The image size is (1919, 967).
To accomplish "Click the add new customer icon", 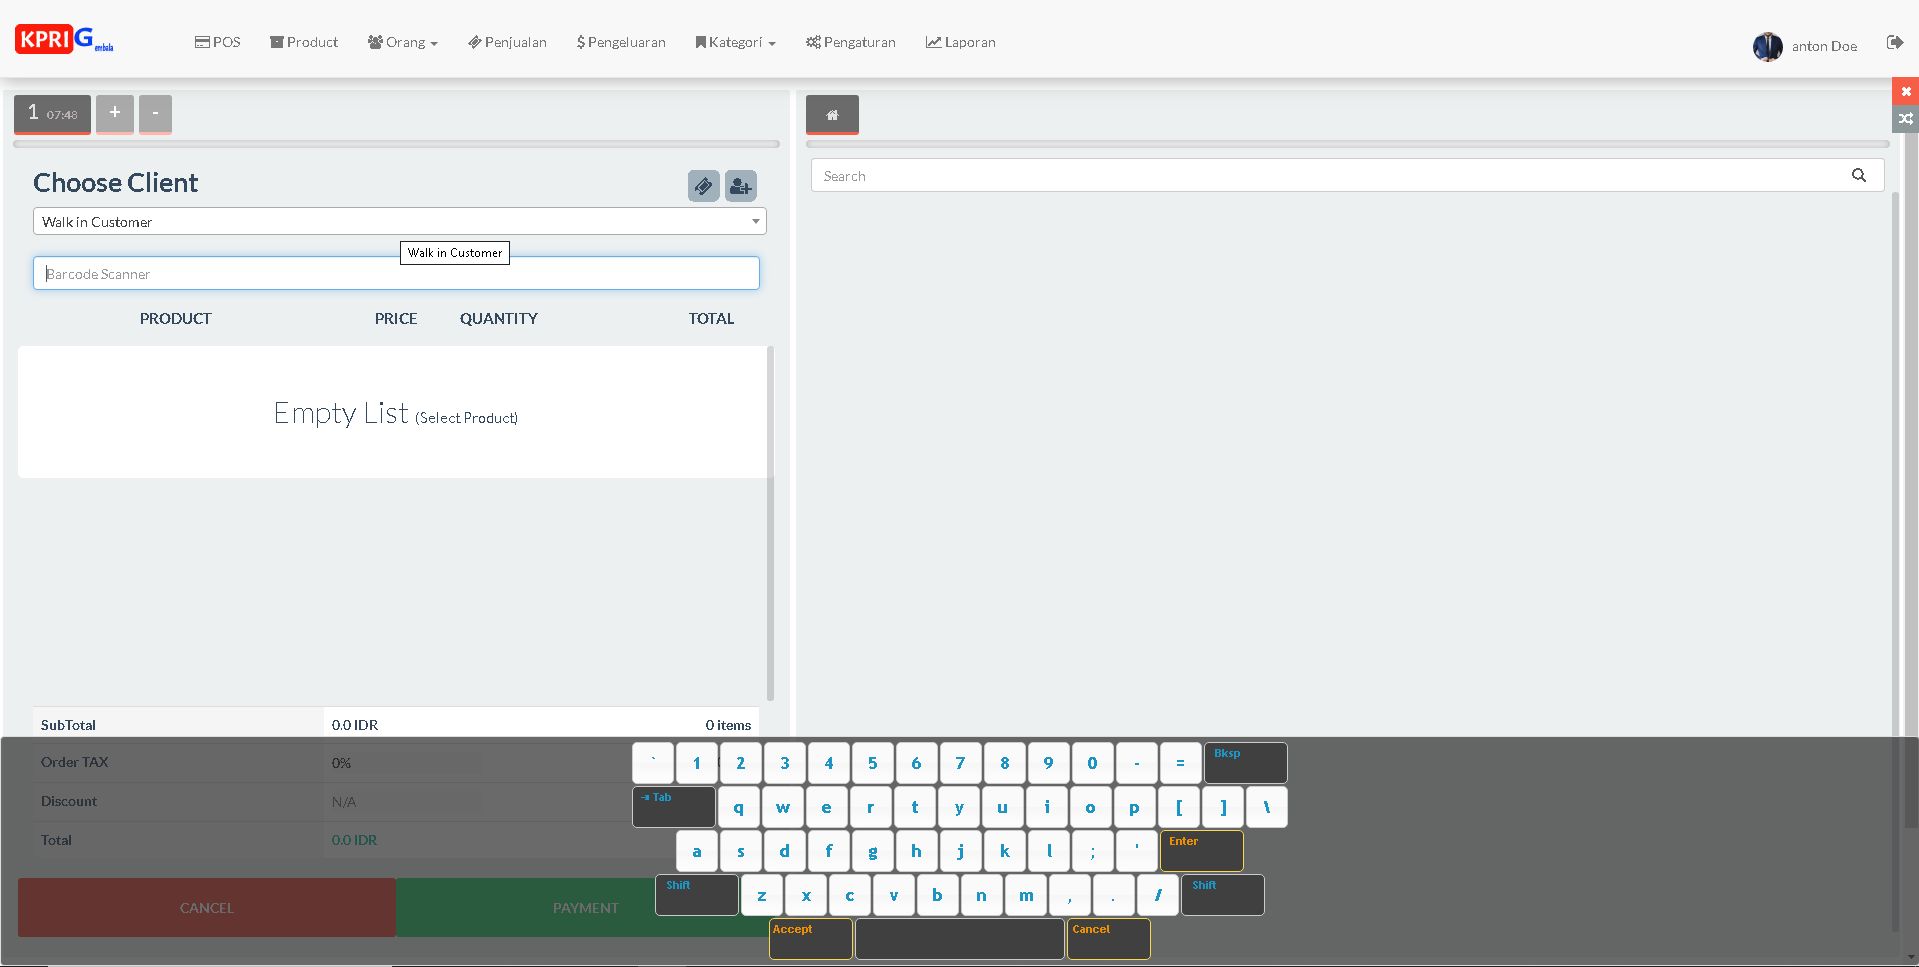I will point(740,186).
